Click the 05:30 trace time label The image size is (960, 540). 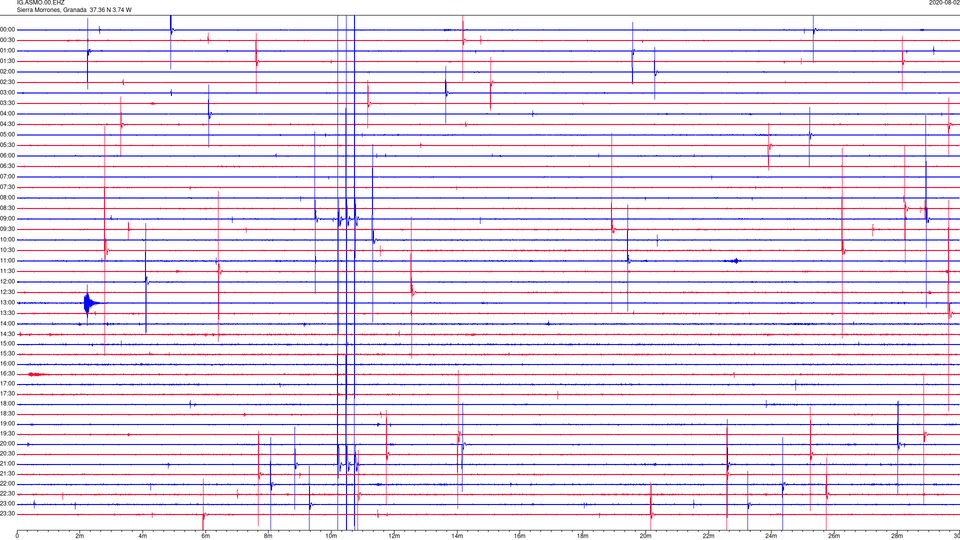click(8, 145)
